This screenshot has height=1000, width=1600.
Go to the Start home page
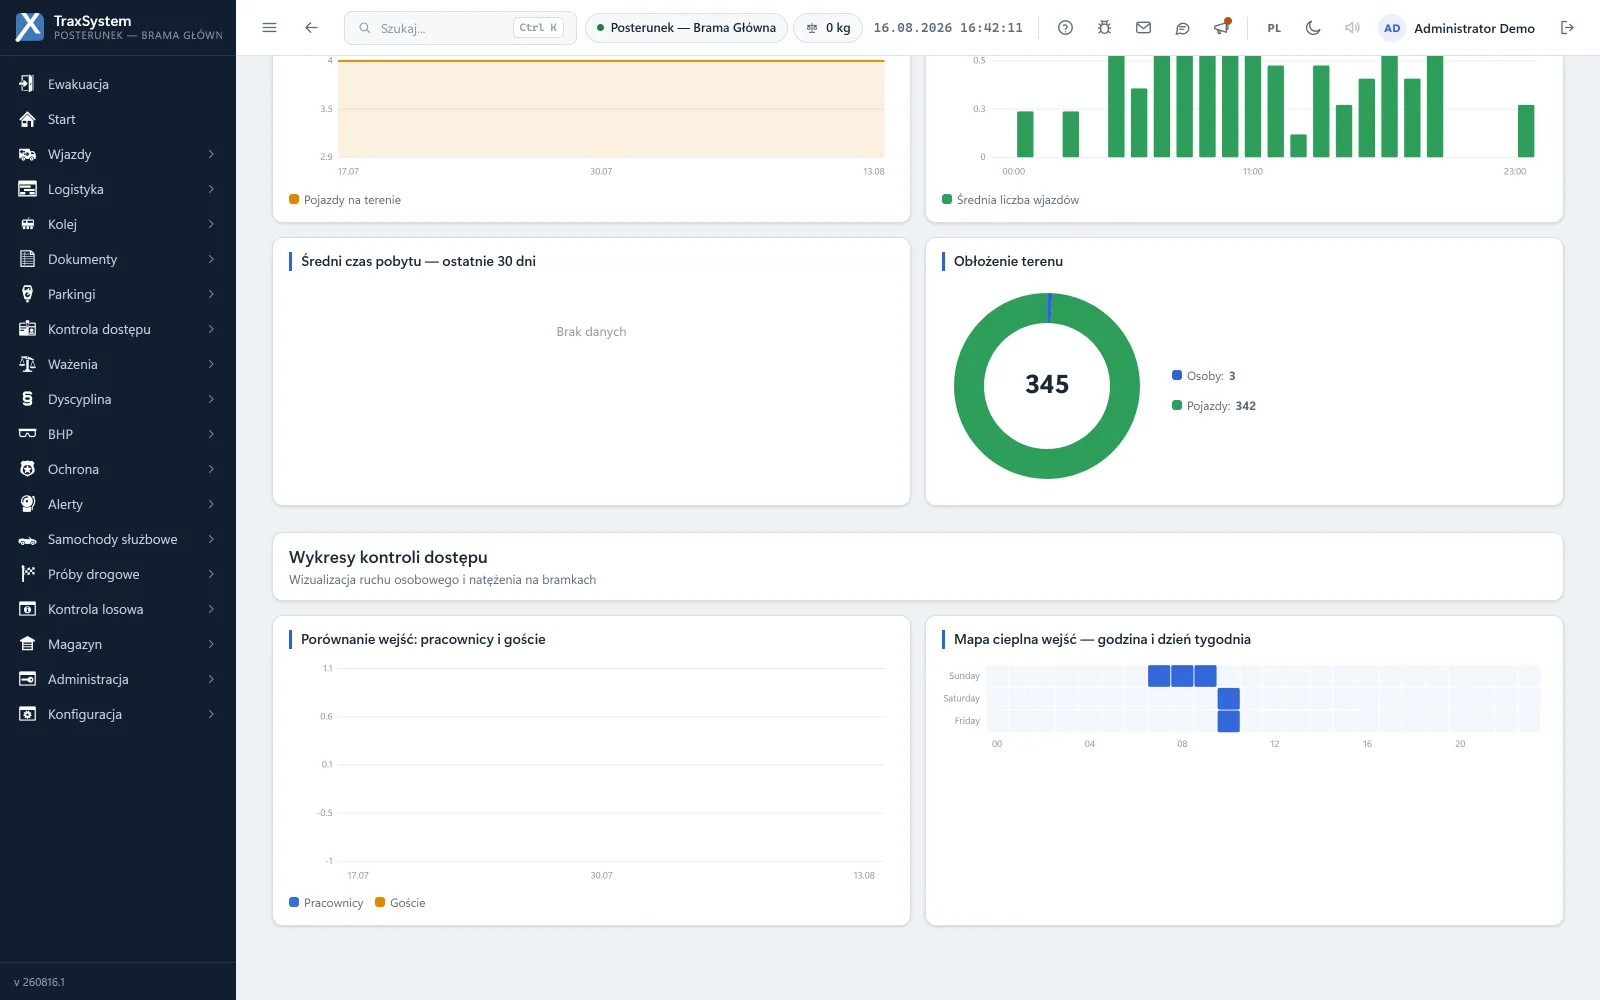(118, 119)
